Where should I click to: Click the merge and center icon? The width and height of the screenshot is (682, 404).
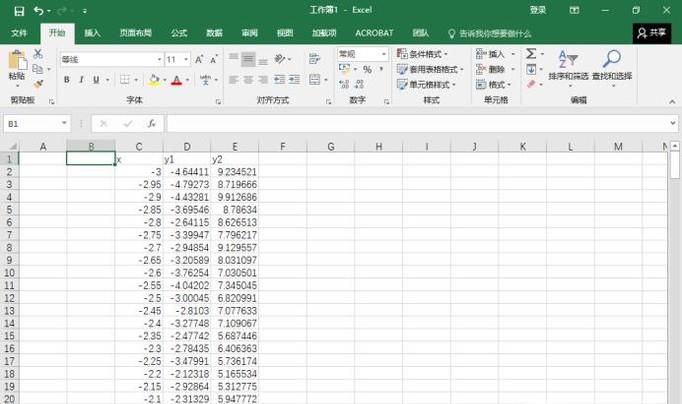pos(314,80)
